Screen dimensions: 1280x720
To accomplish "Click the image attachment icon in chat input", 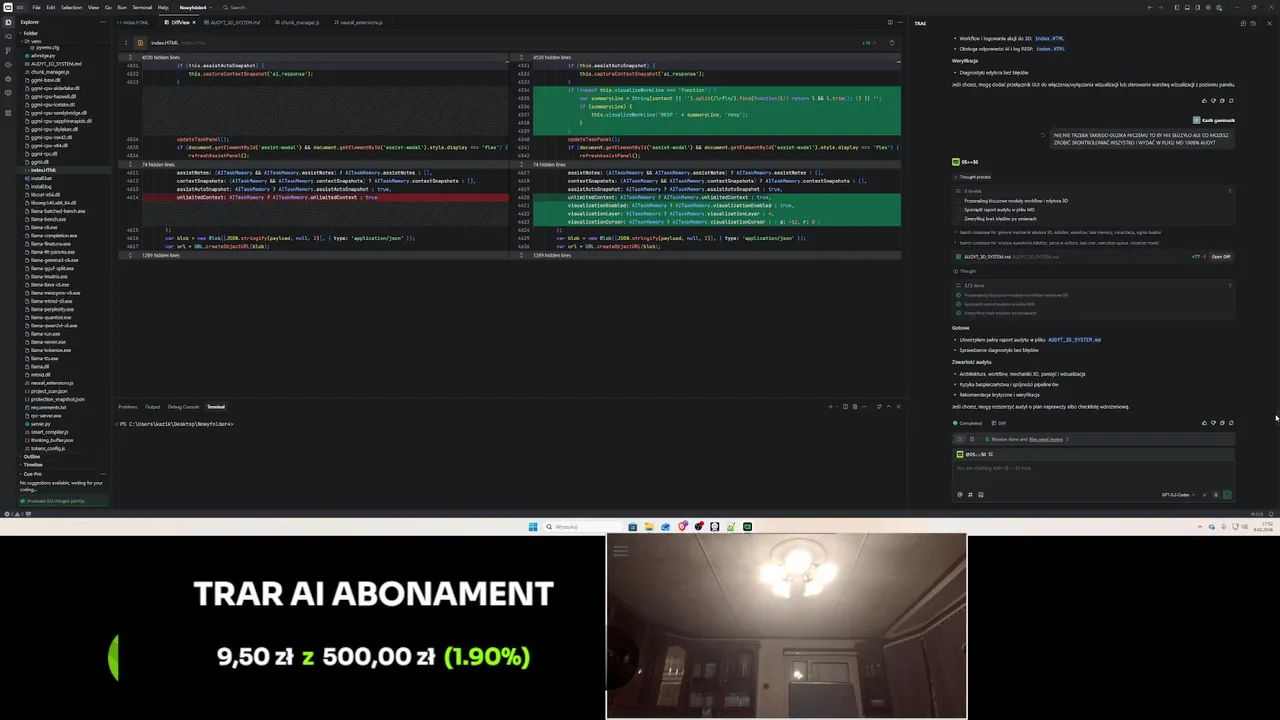I will pos(980,495).
